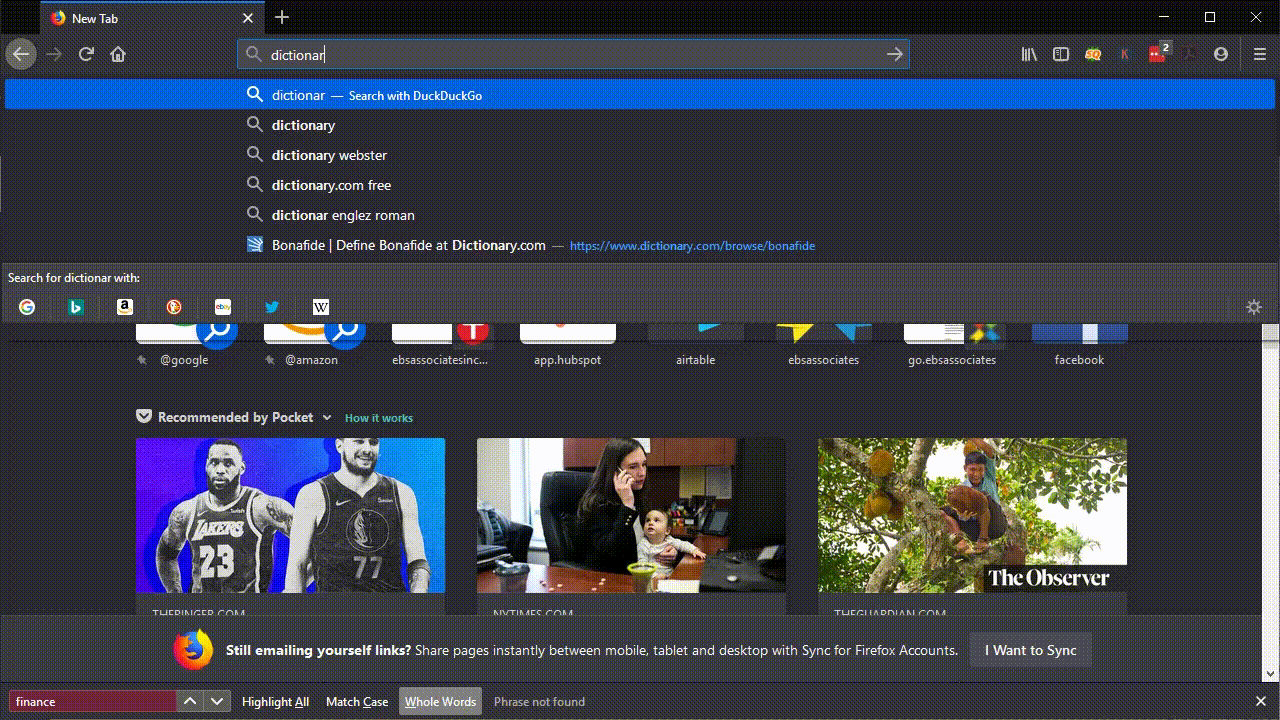Image resolution: width=1280 pixels, height=720 pixels.
Task: Search dictionar with DuckDuckGo icon
Action: click(x=174, y=307)
